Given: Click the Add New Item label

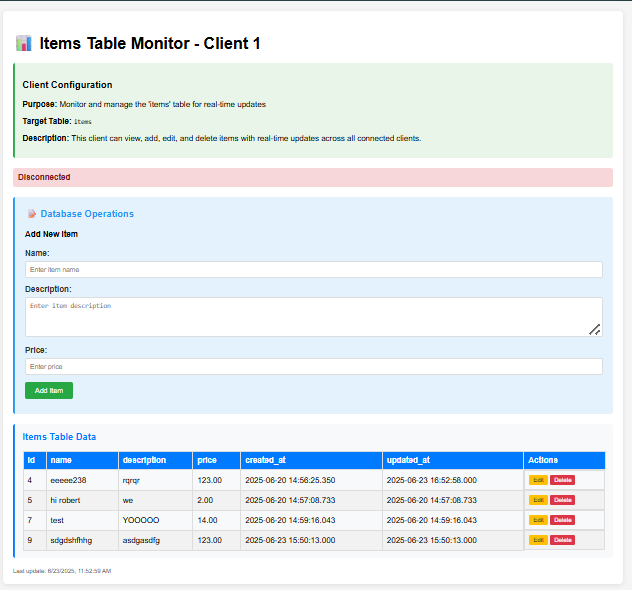Looking at the screenshot, I should coord(51,234).
